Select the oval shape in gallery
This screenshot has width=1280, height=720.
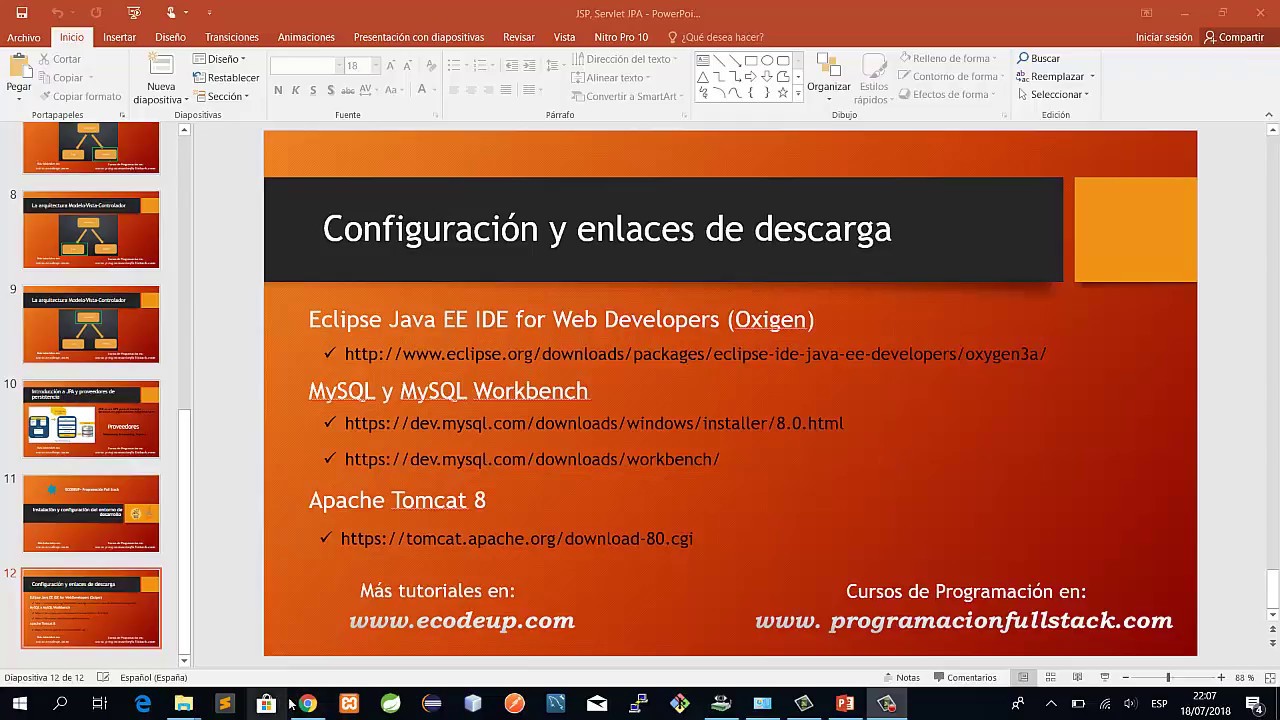click(x=767, y=61)
